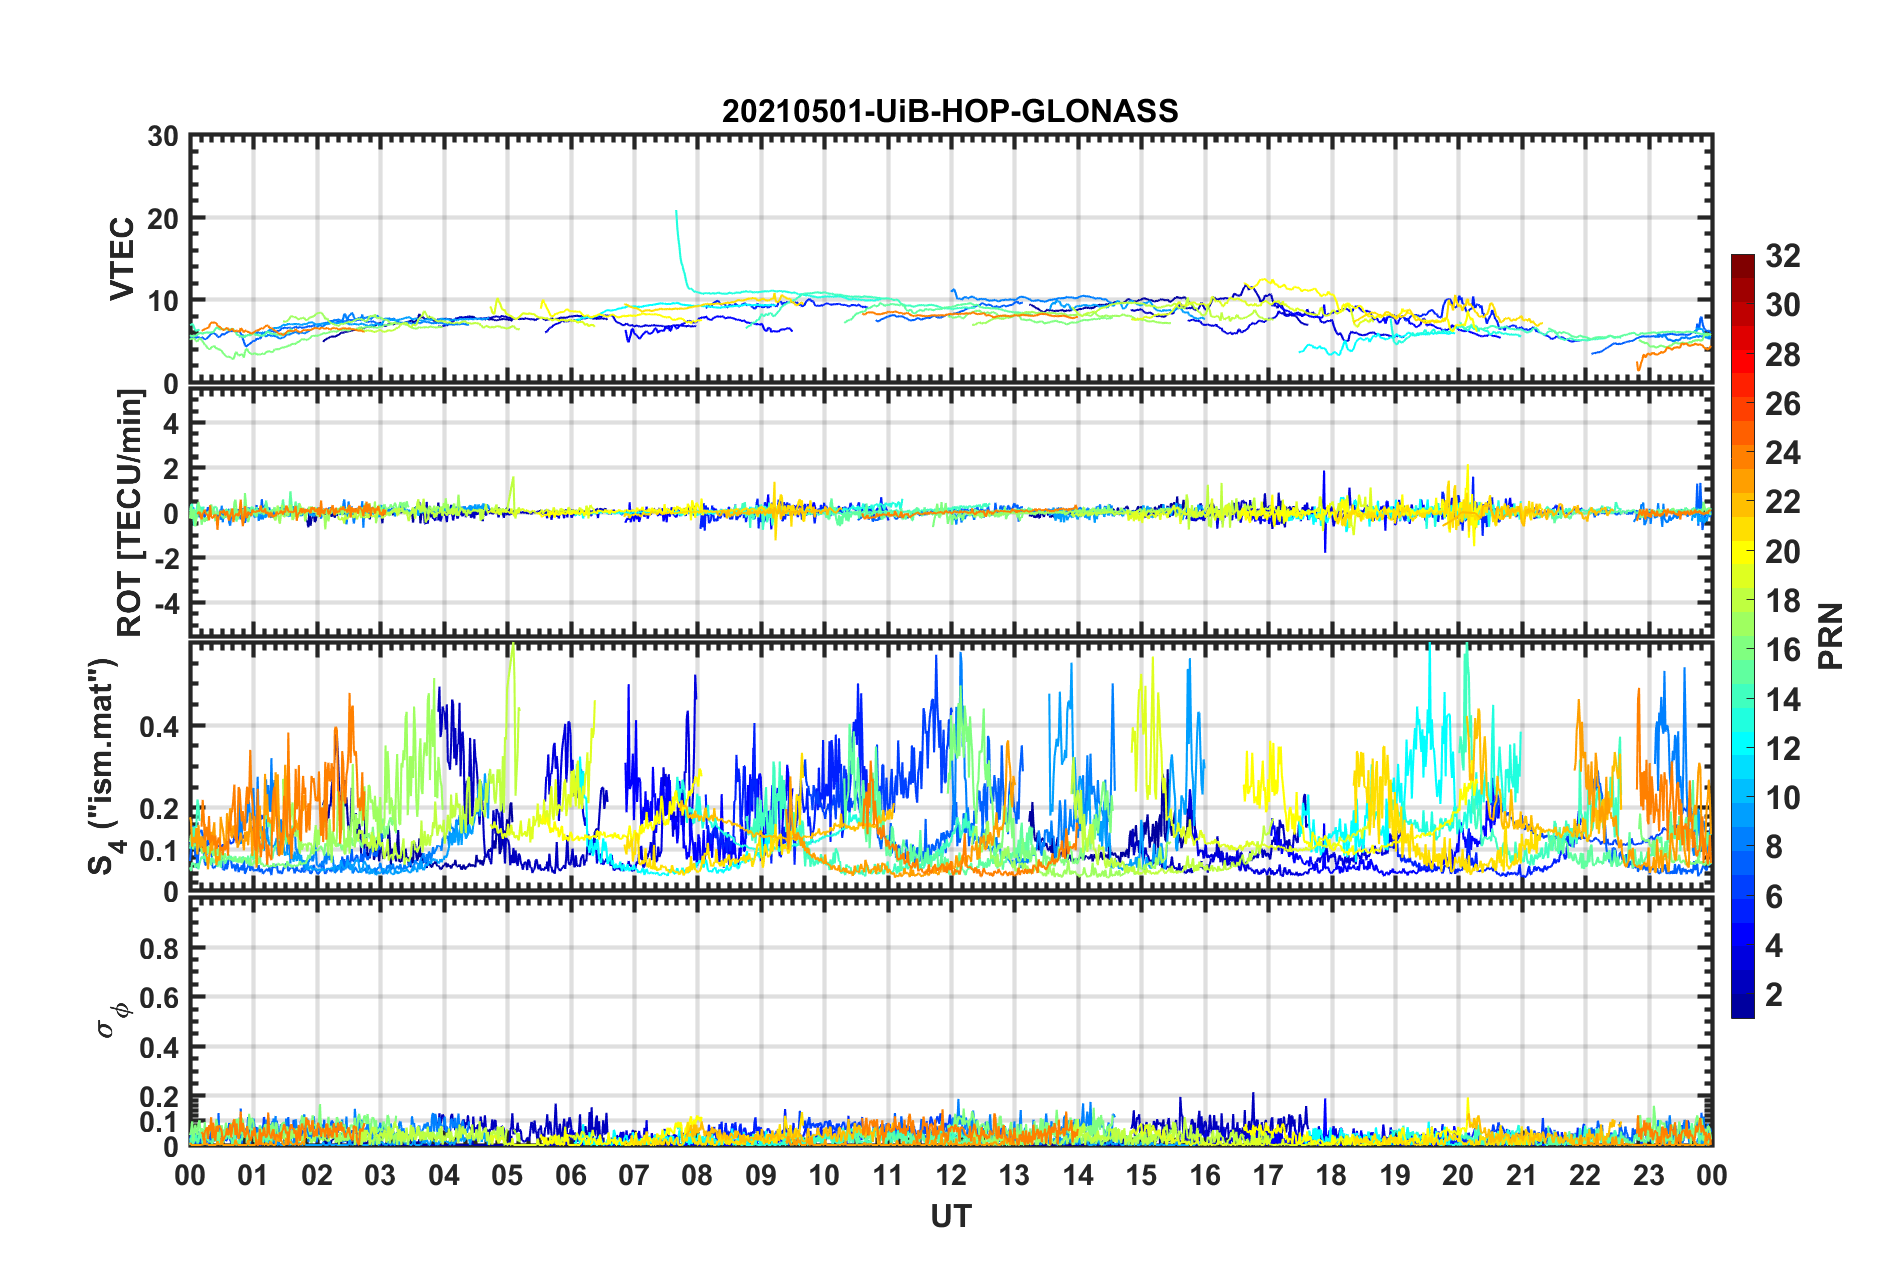Click the "07" tick on the UT axis
Viewport: 1902px width, 1272px height.
(x=634, y=1175)
